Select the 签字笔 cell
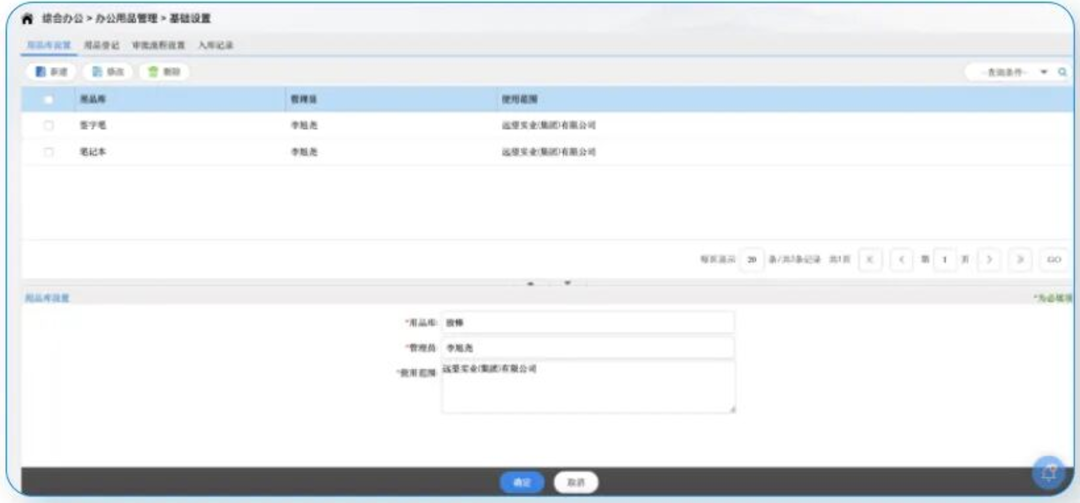Screen dimensions: 1080x503 point(93,125)
